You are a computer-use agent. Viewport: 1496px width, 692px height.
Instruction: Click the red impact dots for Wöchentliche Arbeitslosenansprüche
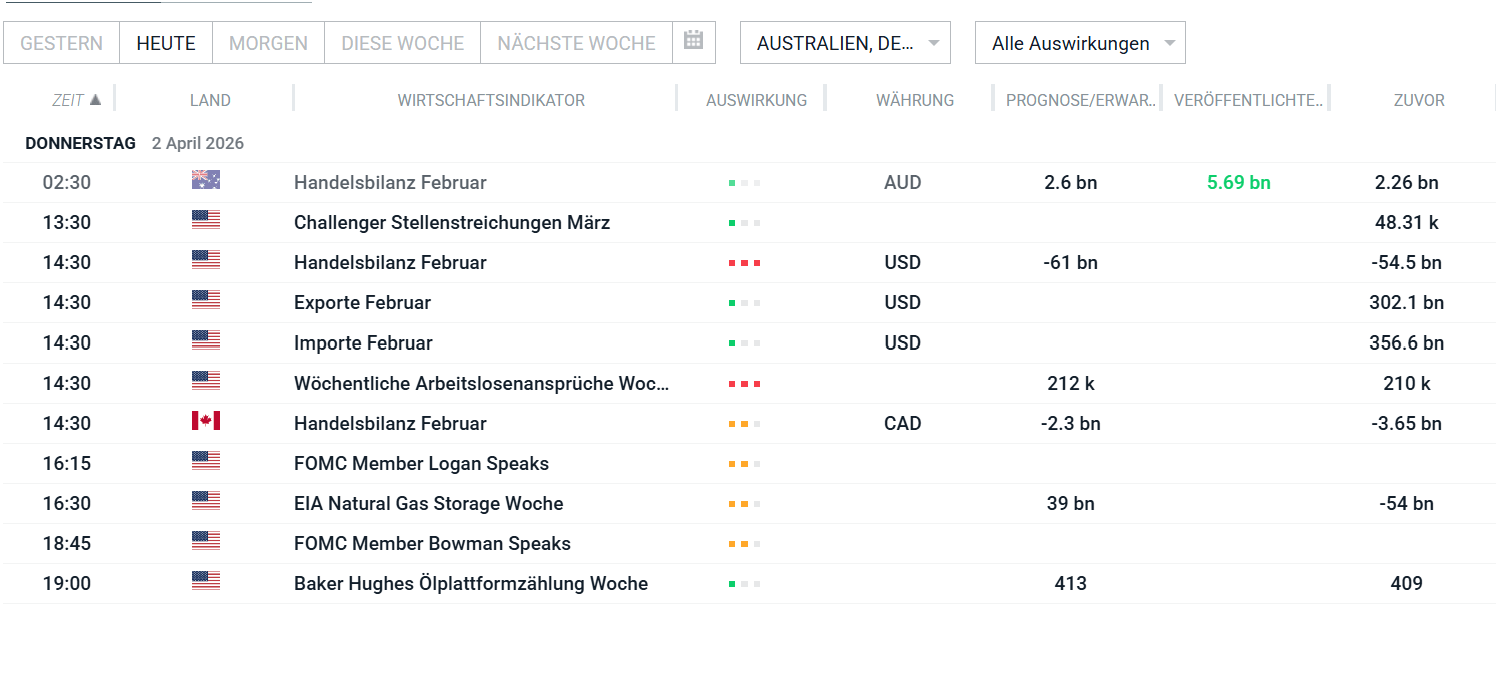pyautogui.click(x=744, y=380)
